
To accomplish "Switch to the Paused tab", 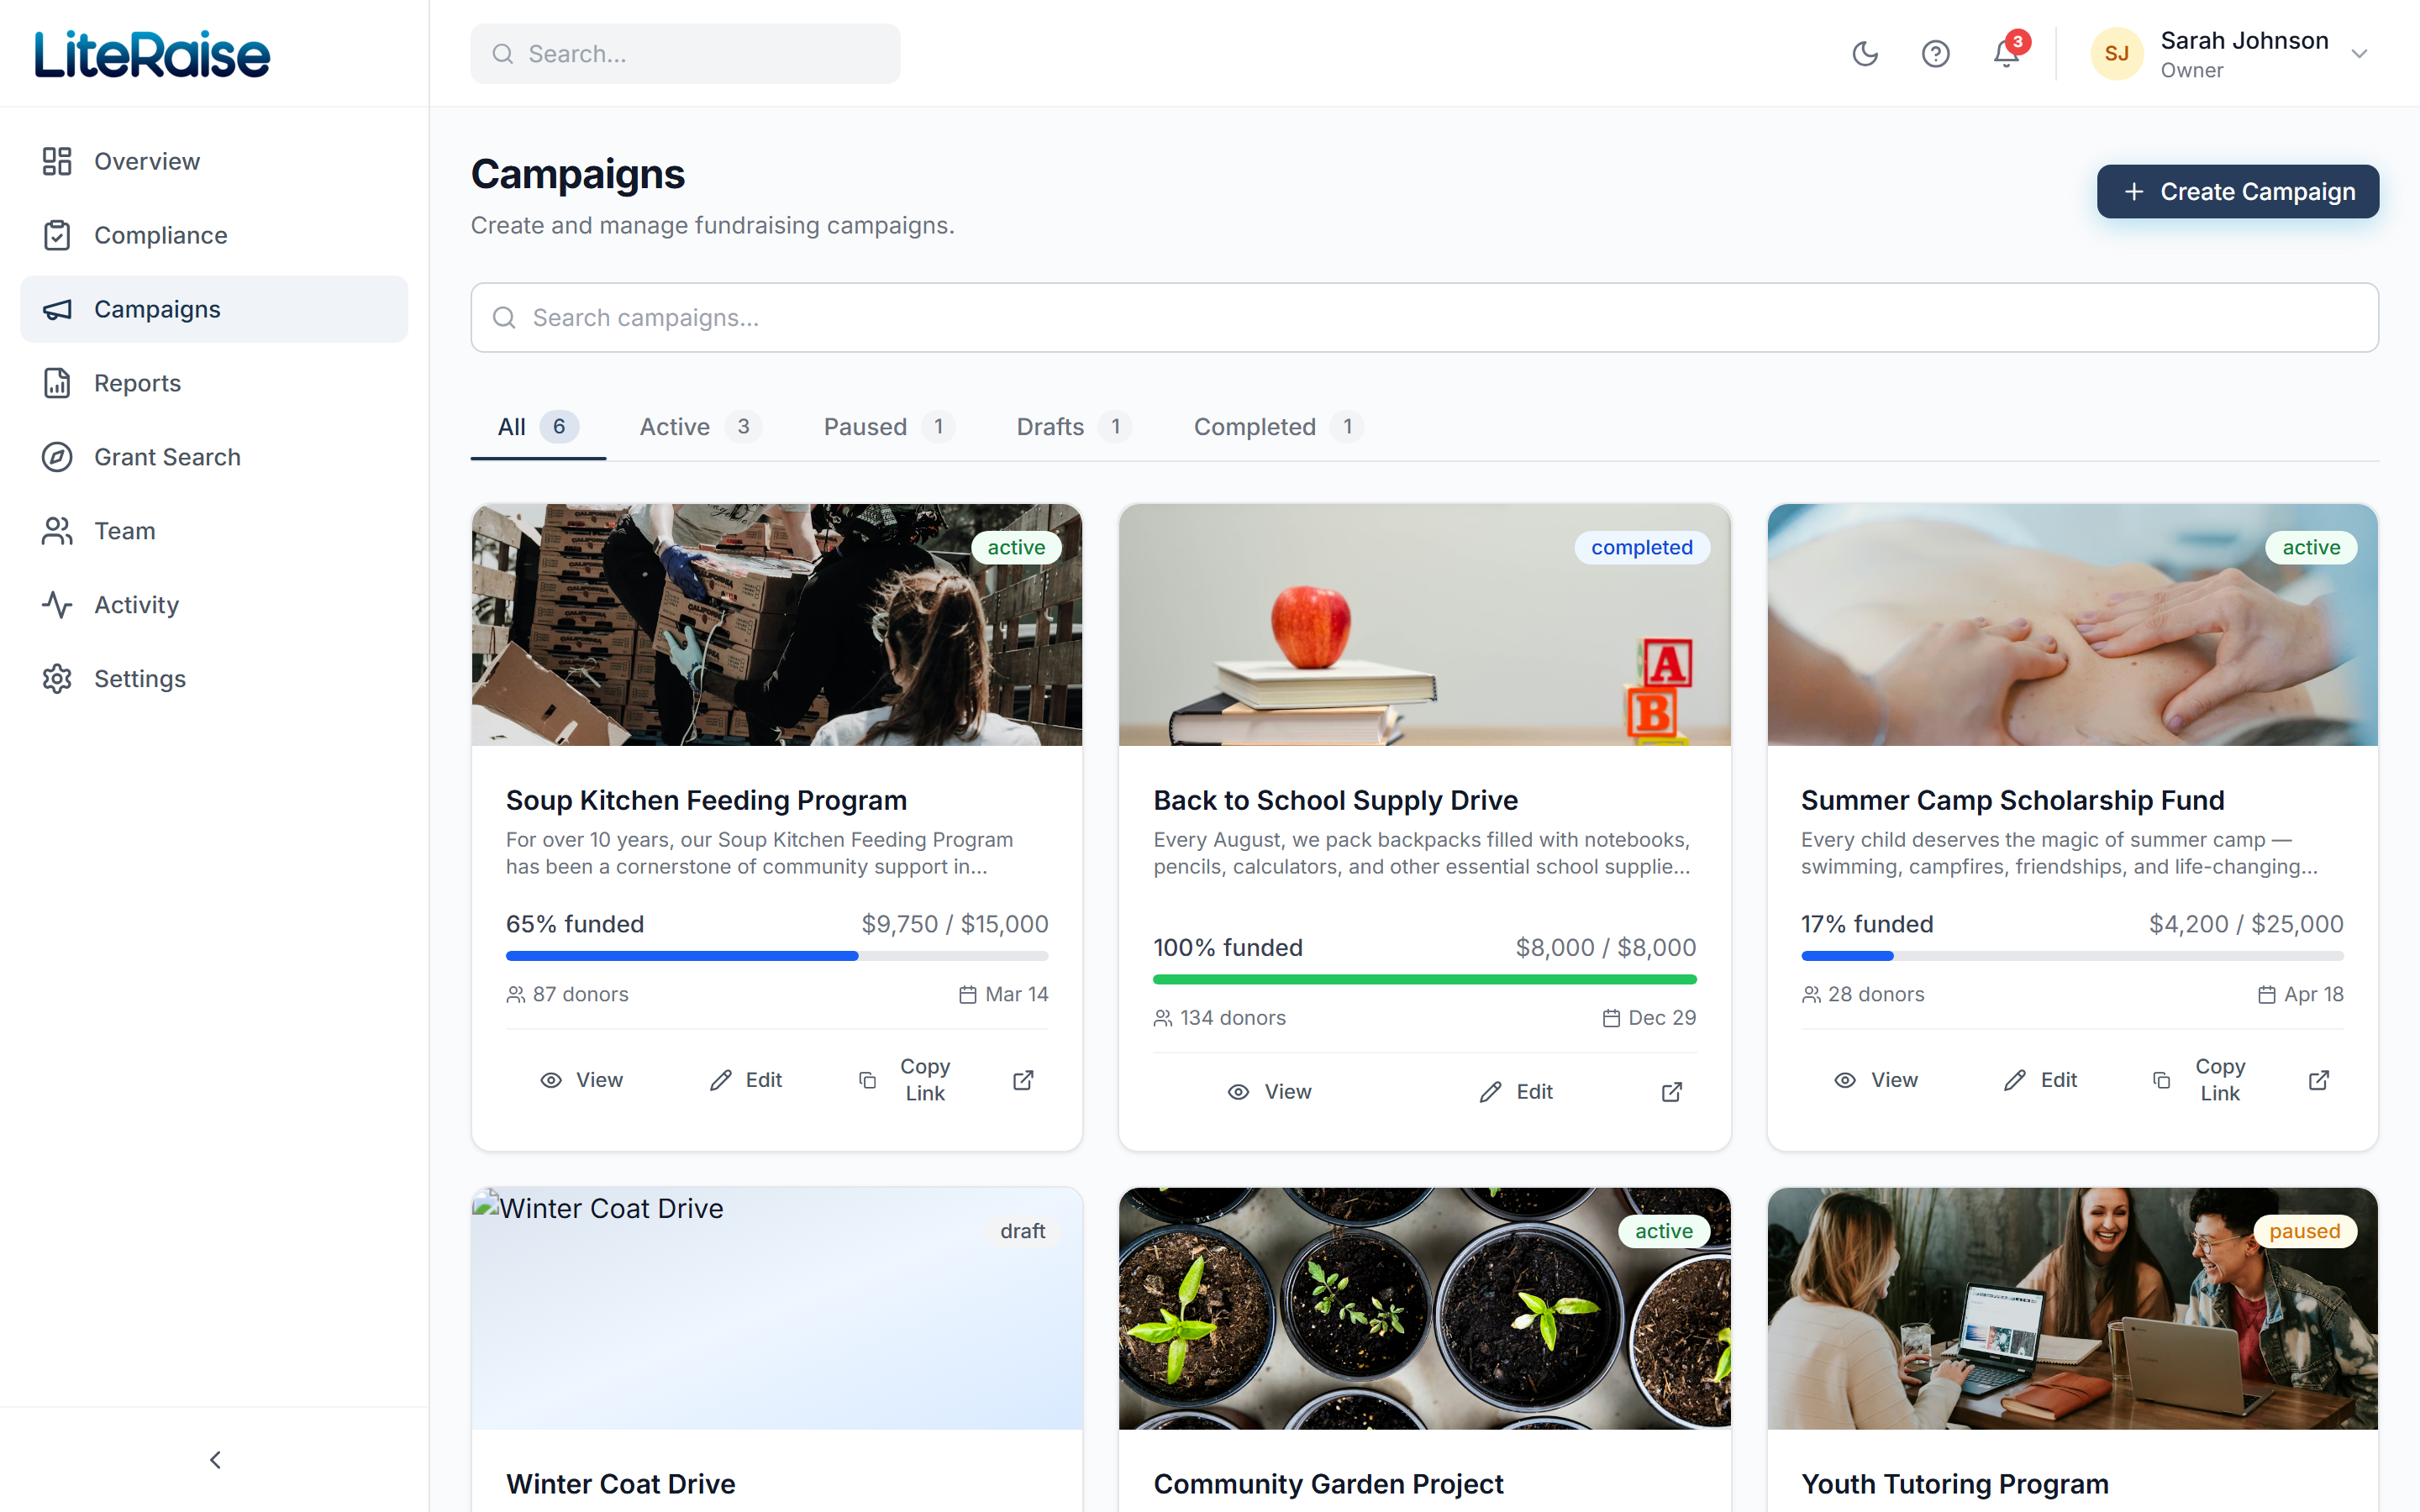I will pos(889,427).
